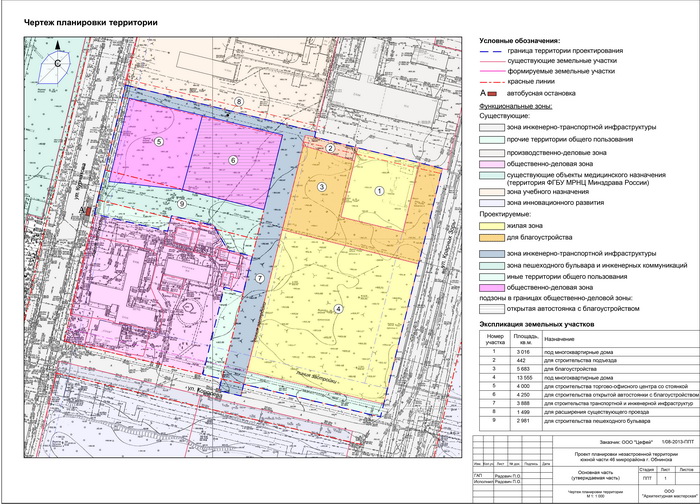This screenshot has width=700, height=504.
Task: Click the bus stop icon in legend
Action: tap(493, 92)
